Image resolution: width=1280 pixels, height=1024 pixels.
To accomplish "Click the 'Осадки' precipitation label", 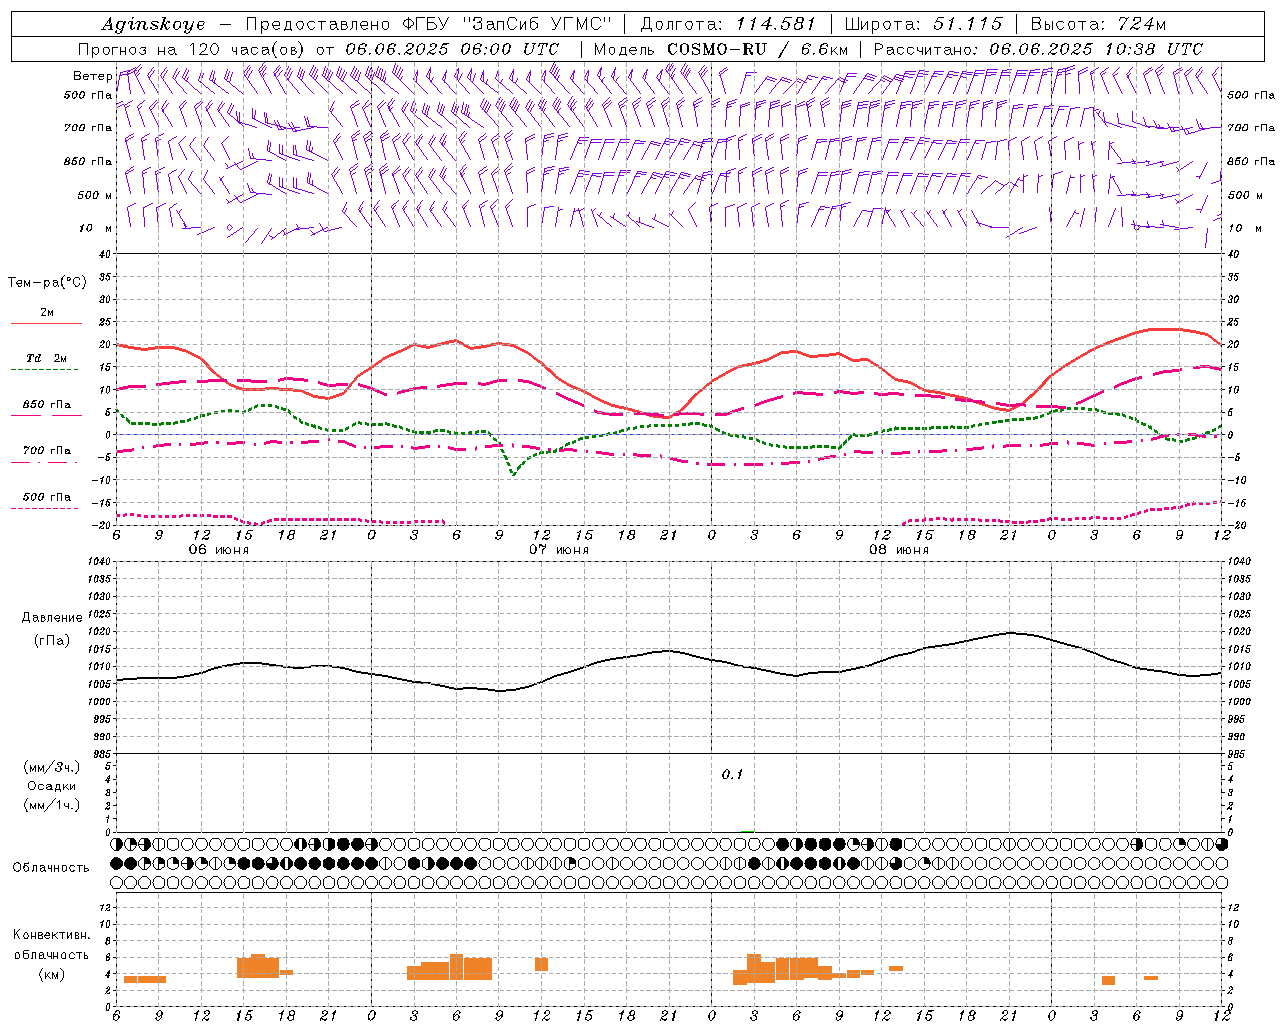I will 52,786.
